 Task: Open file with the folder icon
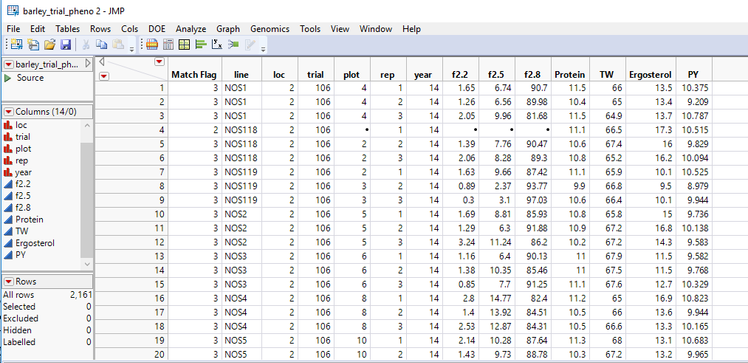tap(50, 45)
